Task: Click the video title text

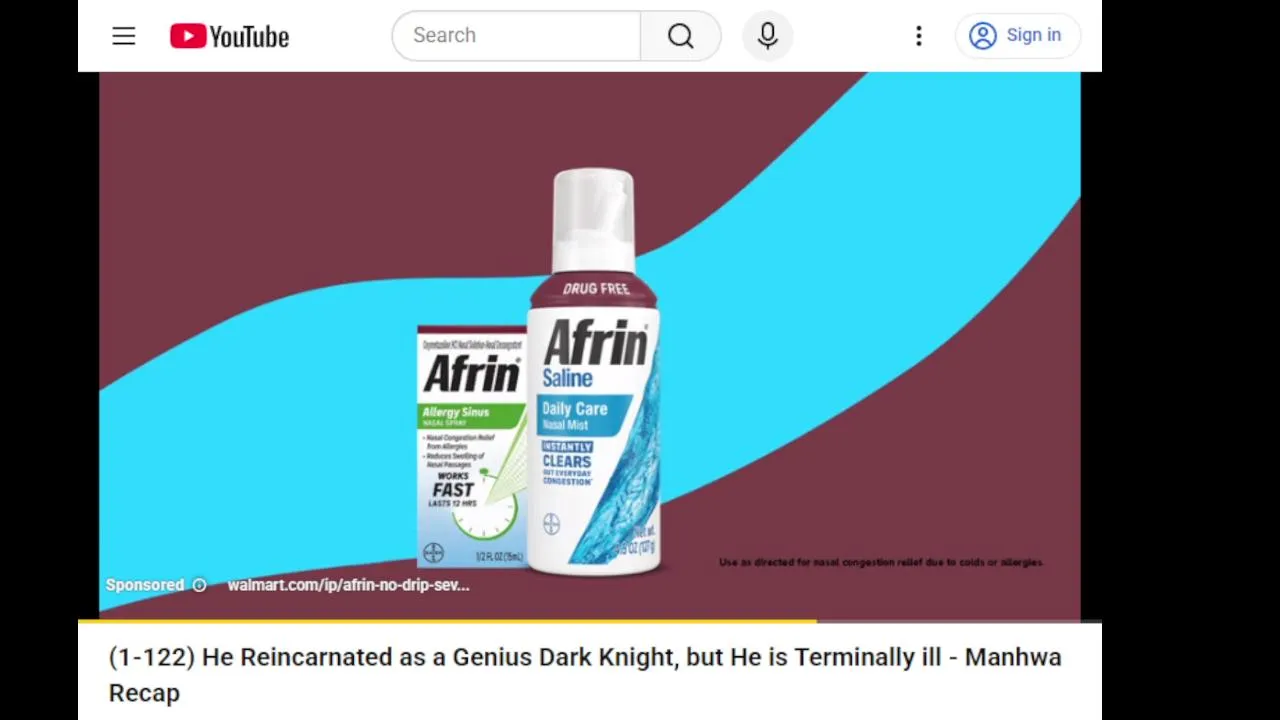Action: click(x=585, y=674)
